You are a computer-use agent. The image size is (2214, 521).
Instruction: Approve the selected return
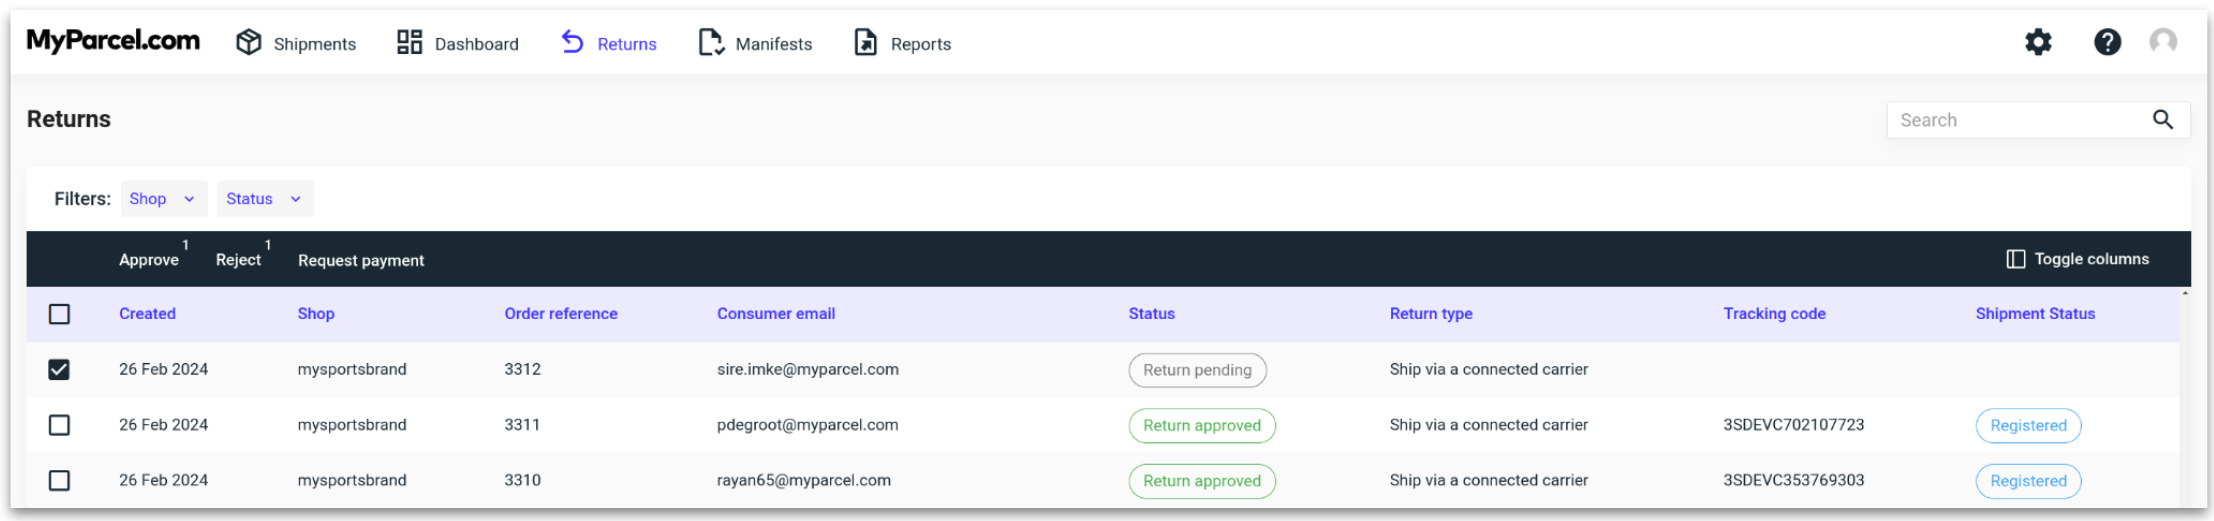click(x=149, y=260)
